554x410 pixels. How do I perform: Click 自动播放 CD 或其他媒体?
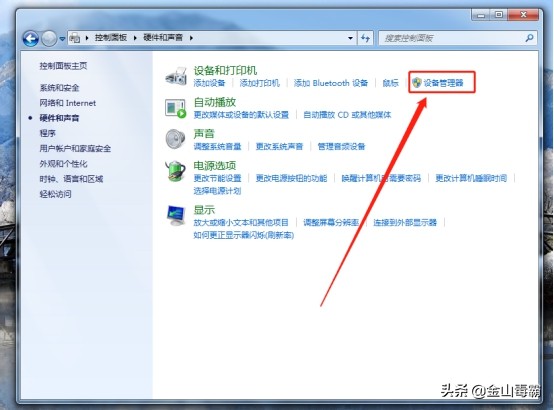coord(347,115)
